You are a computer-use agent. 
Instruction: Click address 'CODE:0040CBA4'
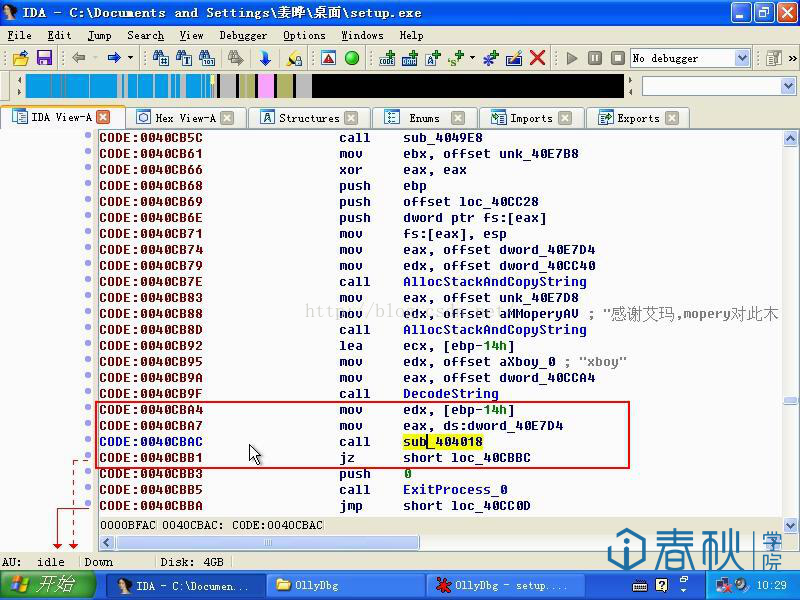[151, 410]
